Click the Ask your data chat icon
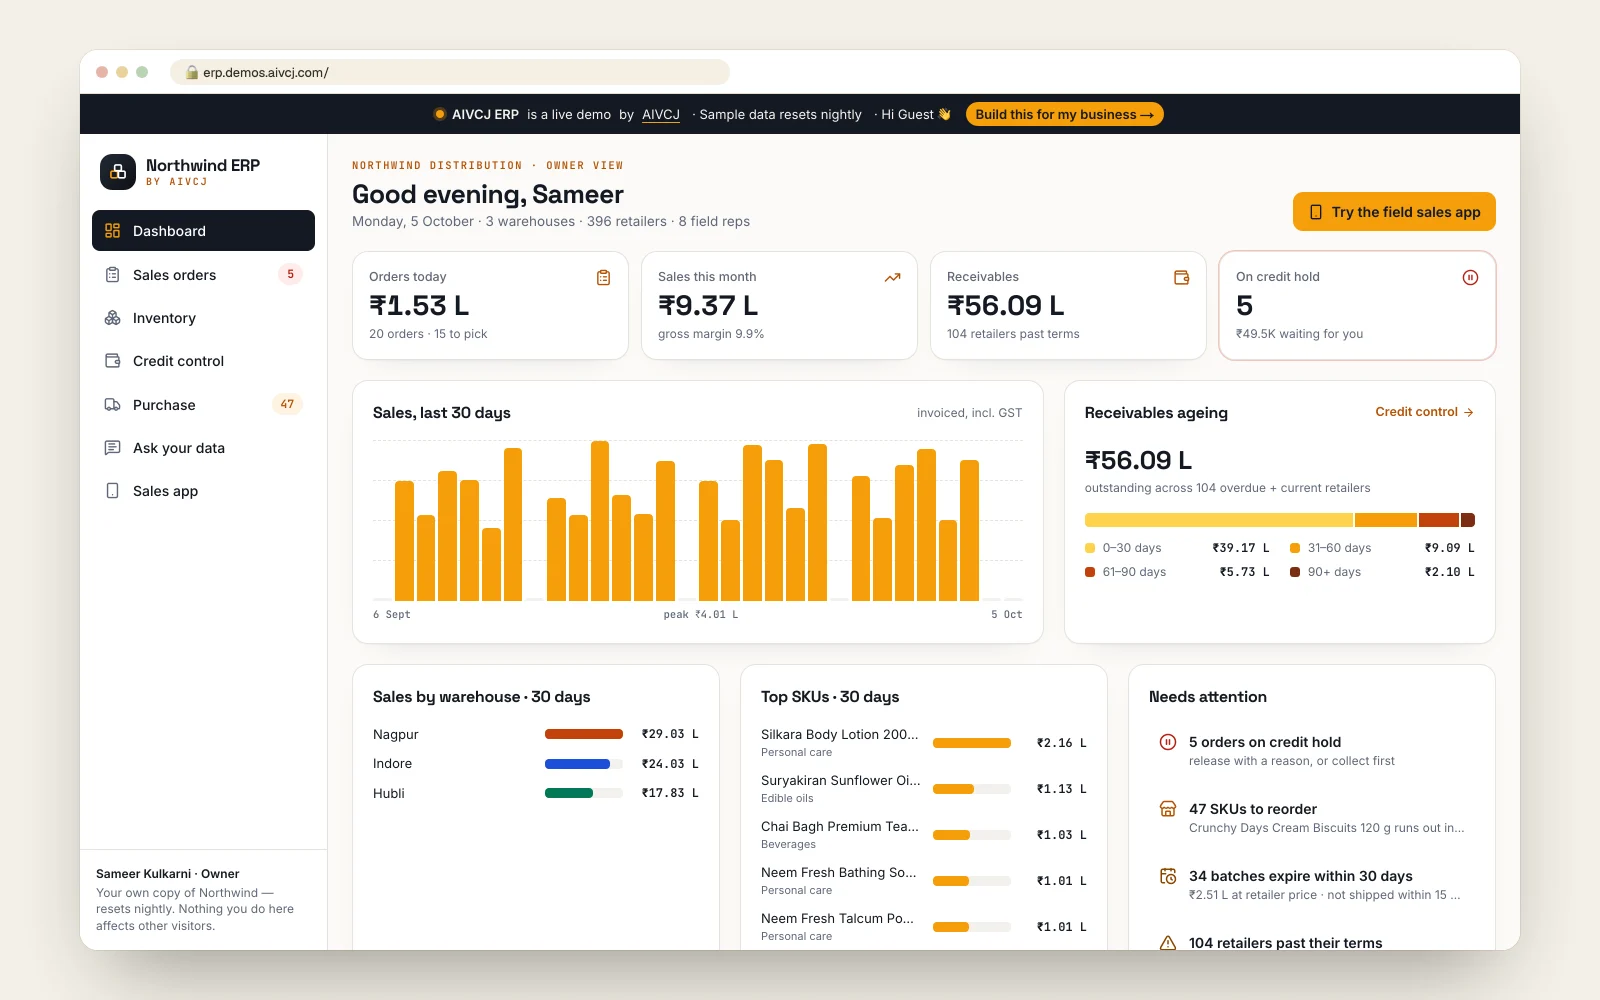The image size is (1600, 1000). point(112,448)
